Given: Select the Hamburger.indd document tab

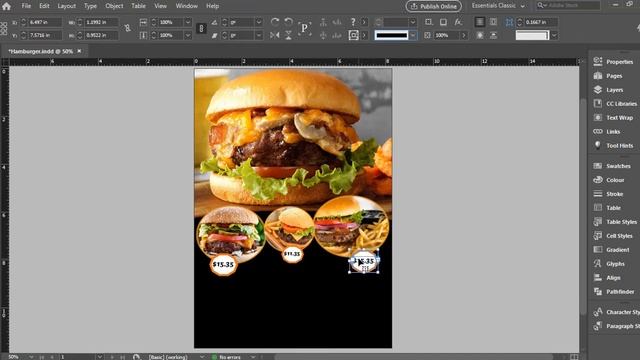Looking at the screenshot, I should click(40, 51).
